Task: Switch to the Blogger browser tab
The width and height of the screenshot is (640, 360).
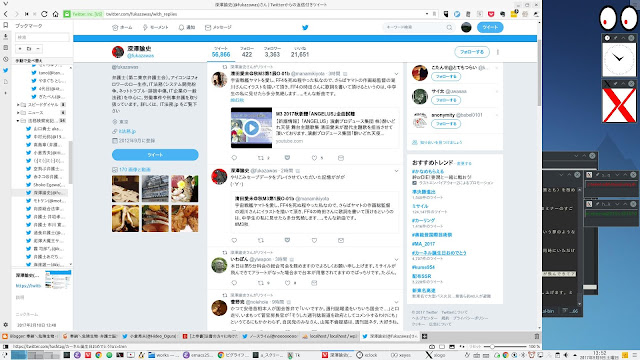Action: (30, 336)
